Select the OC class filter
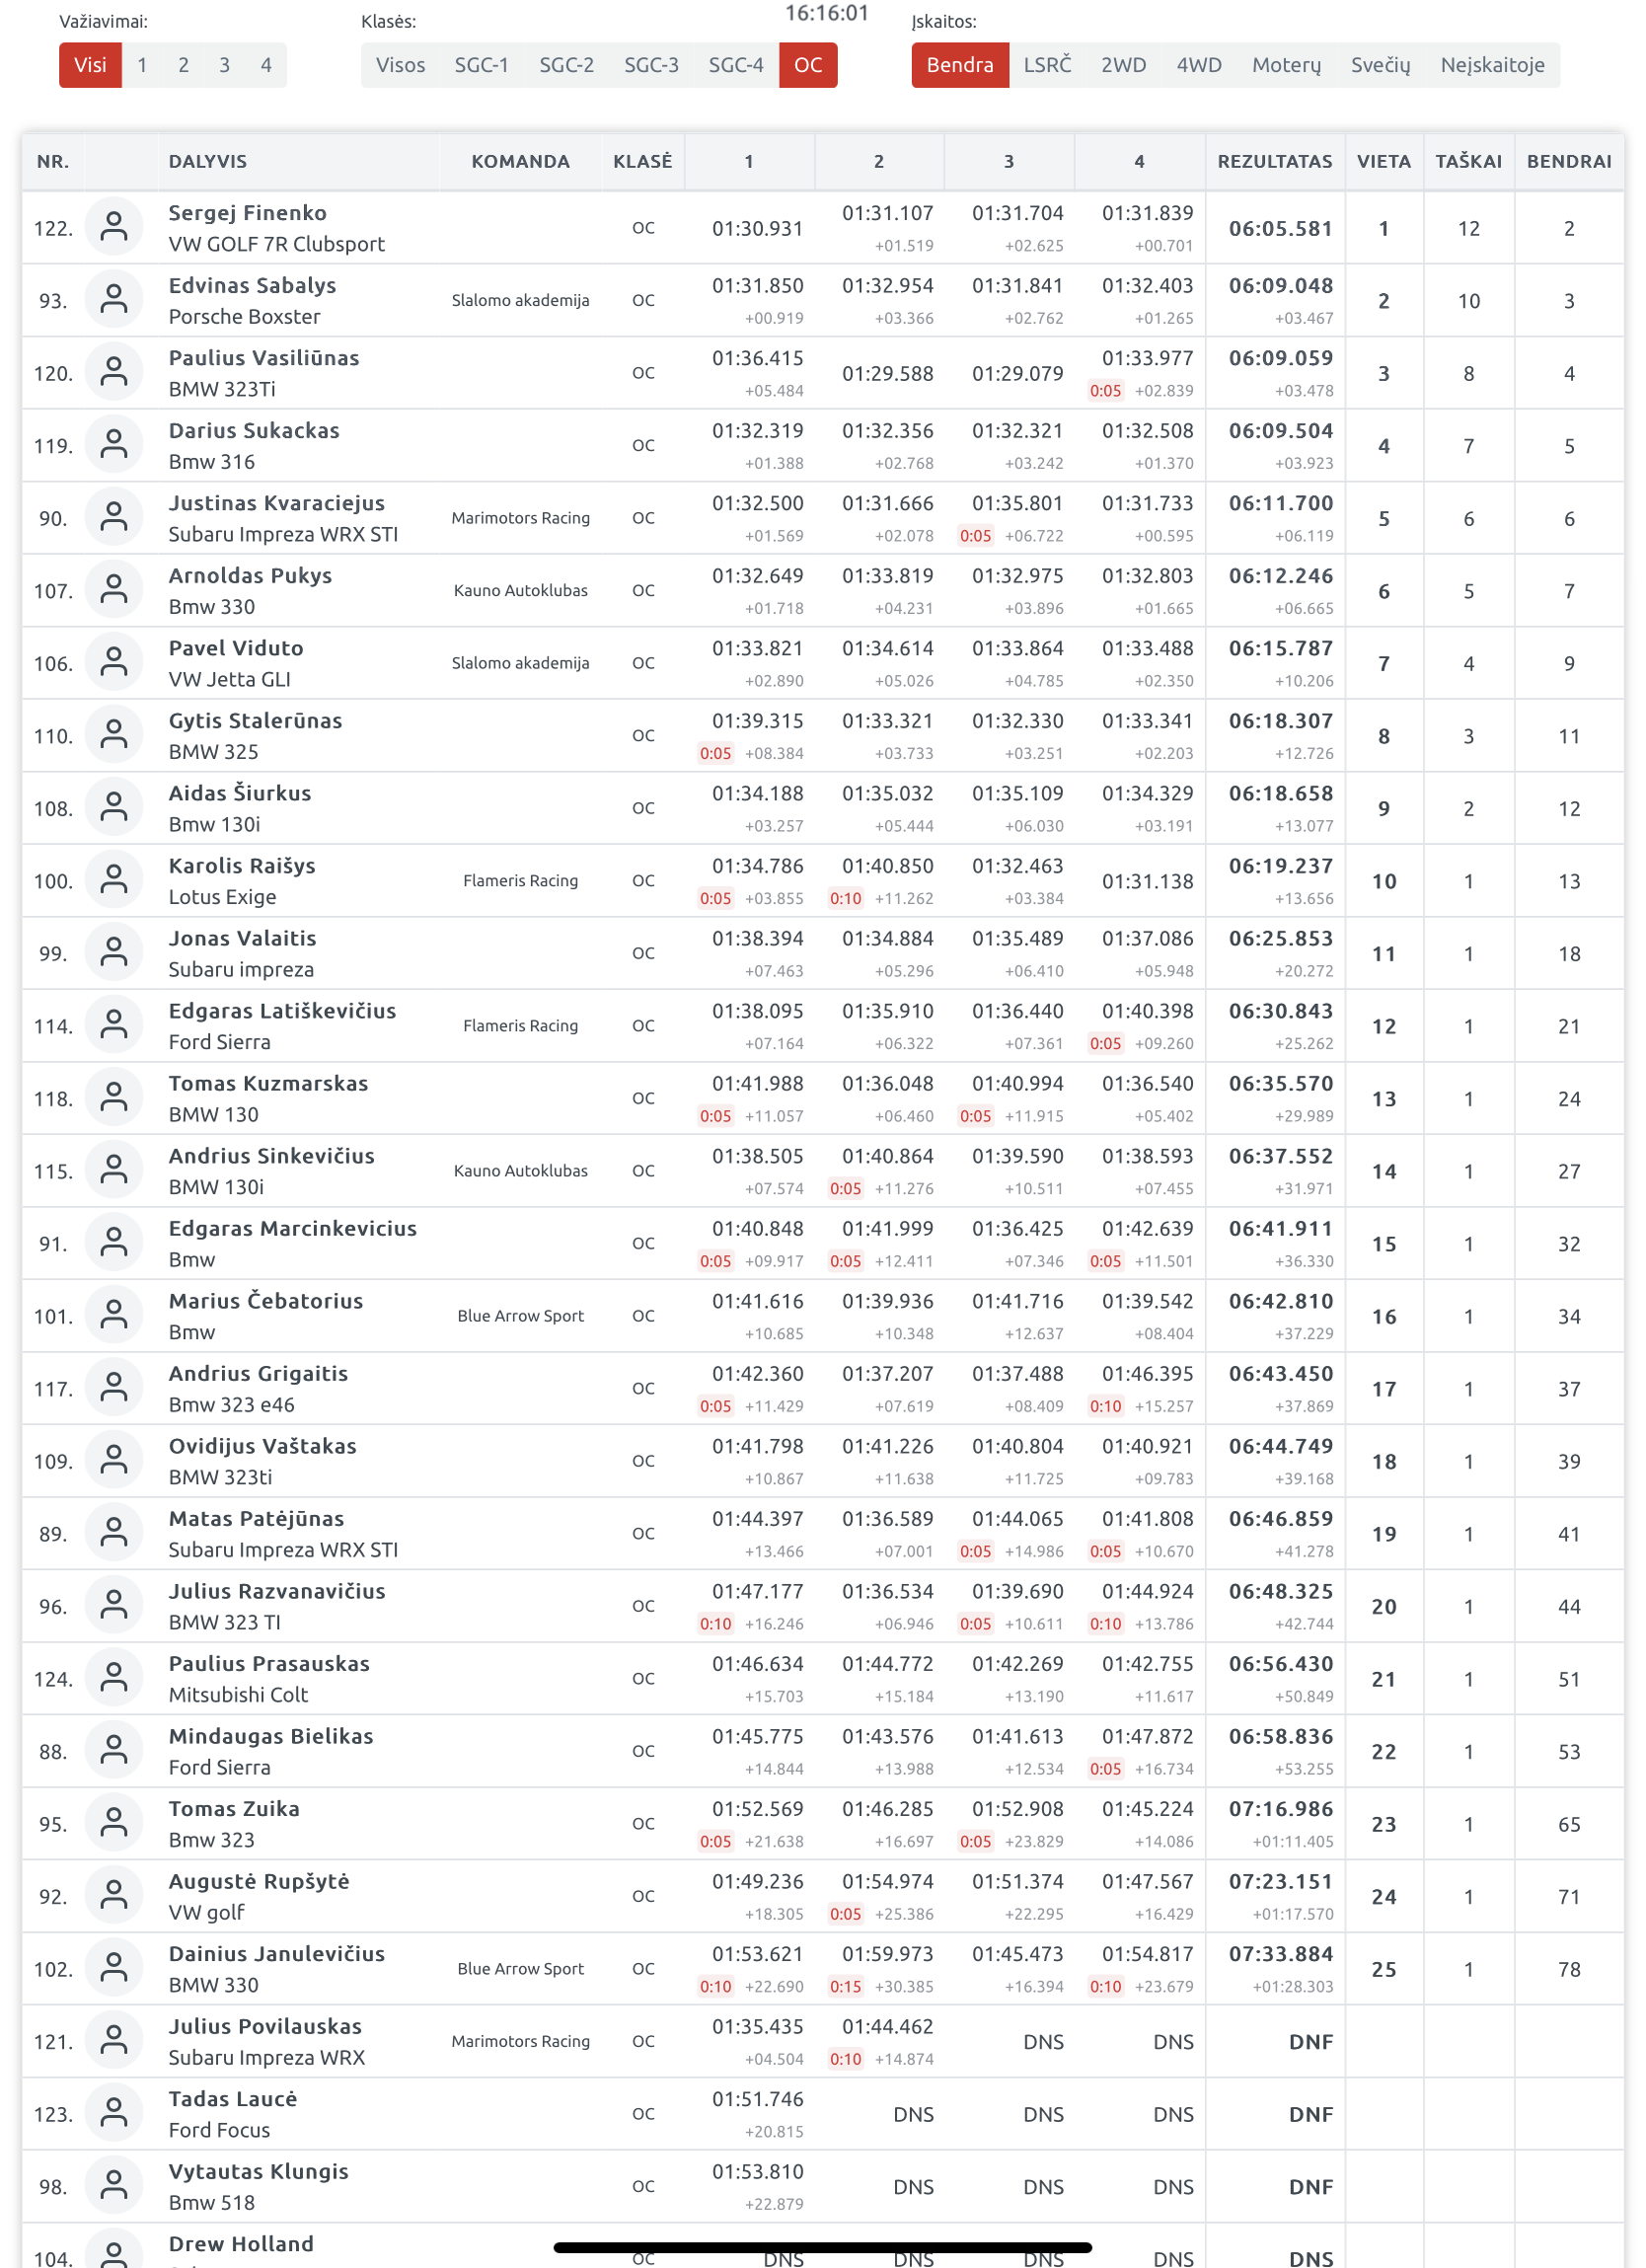This screenshot has height=2268, width=1646. coord(808,65)
